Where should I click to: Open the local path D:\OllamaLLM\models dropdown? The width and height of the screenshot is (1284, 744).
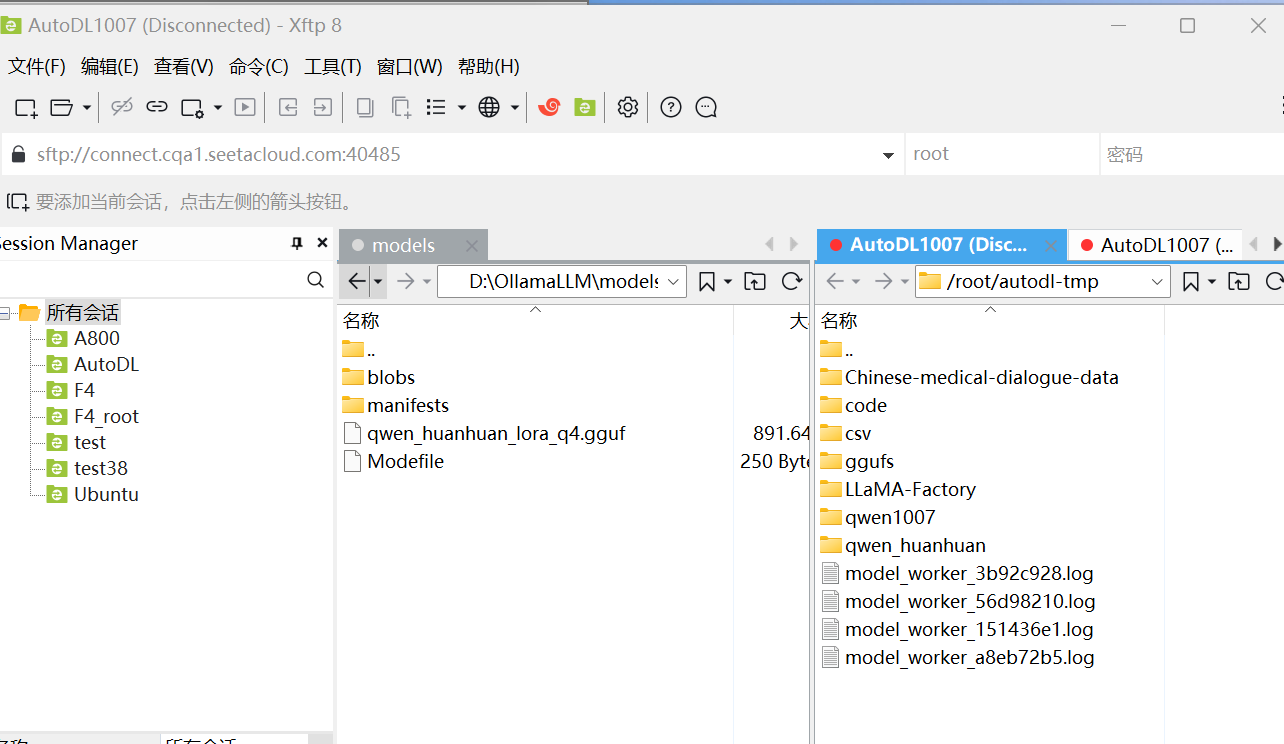674,282
